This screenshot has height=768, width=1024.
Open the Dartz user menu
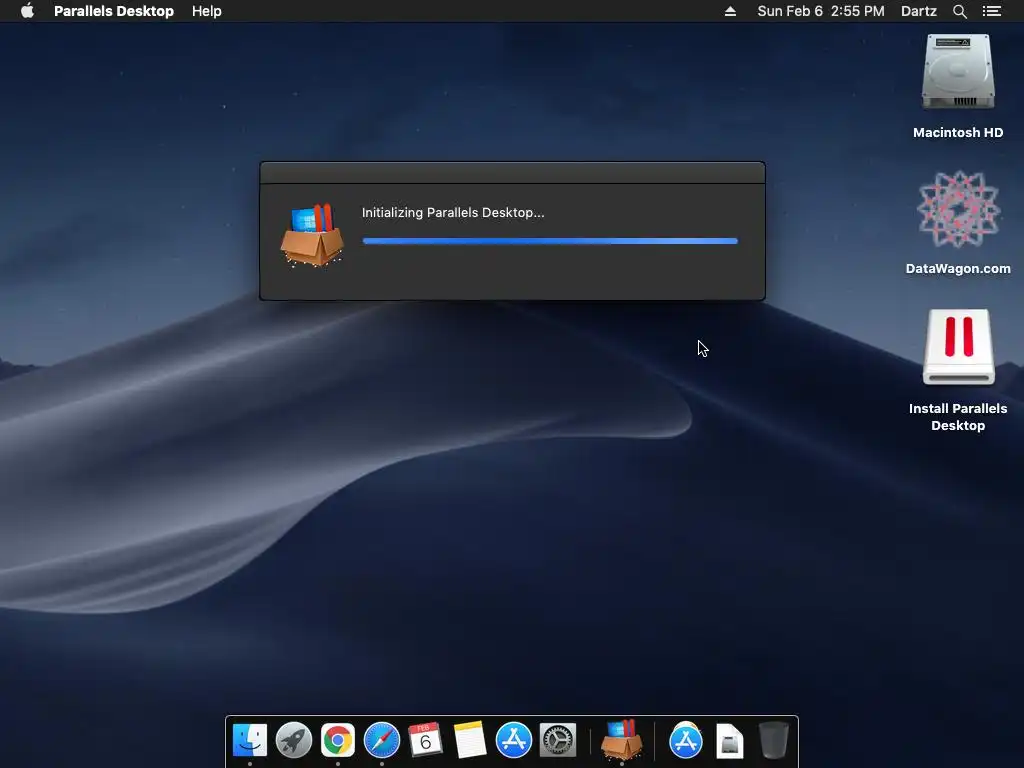(918, 11)
